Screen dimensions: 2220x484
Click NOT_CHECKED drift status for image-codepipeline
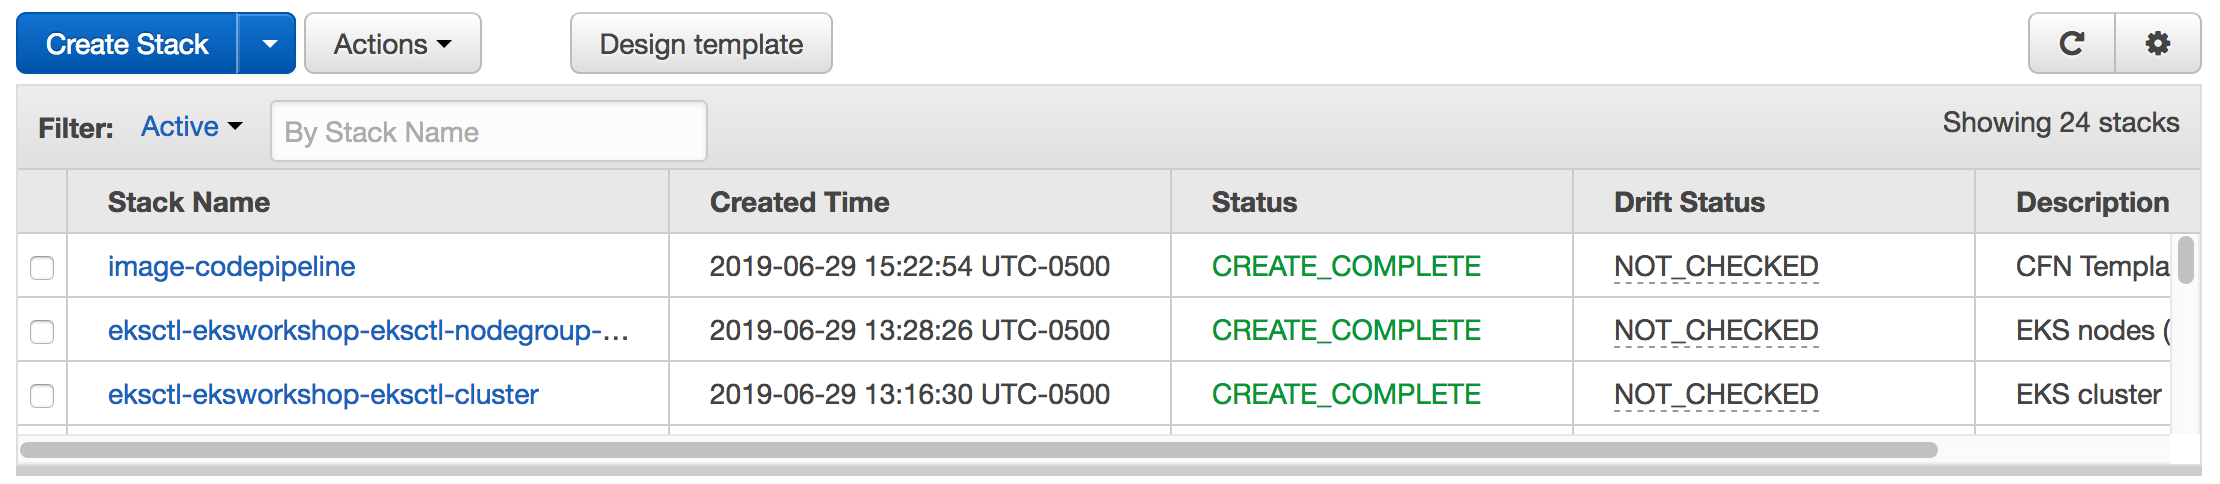(x=1716, y=267)
